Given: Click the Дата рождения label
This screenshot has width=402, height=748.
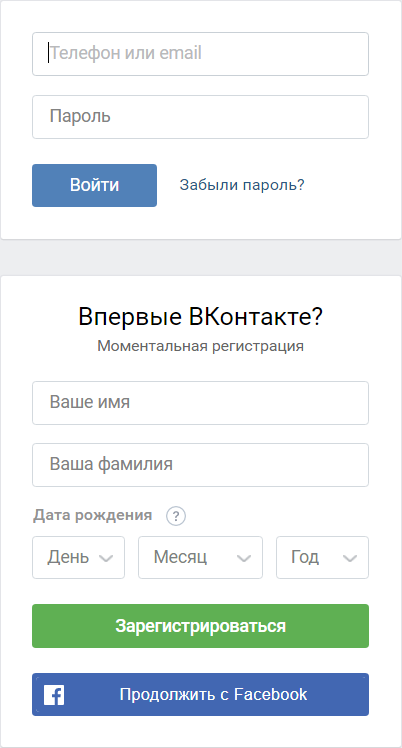Looking at the screenshot, I should click(93, 516).
